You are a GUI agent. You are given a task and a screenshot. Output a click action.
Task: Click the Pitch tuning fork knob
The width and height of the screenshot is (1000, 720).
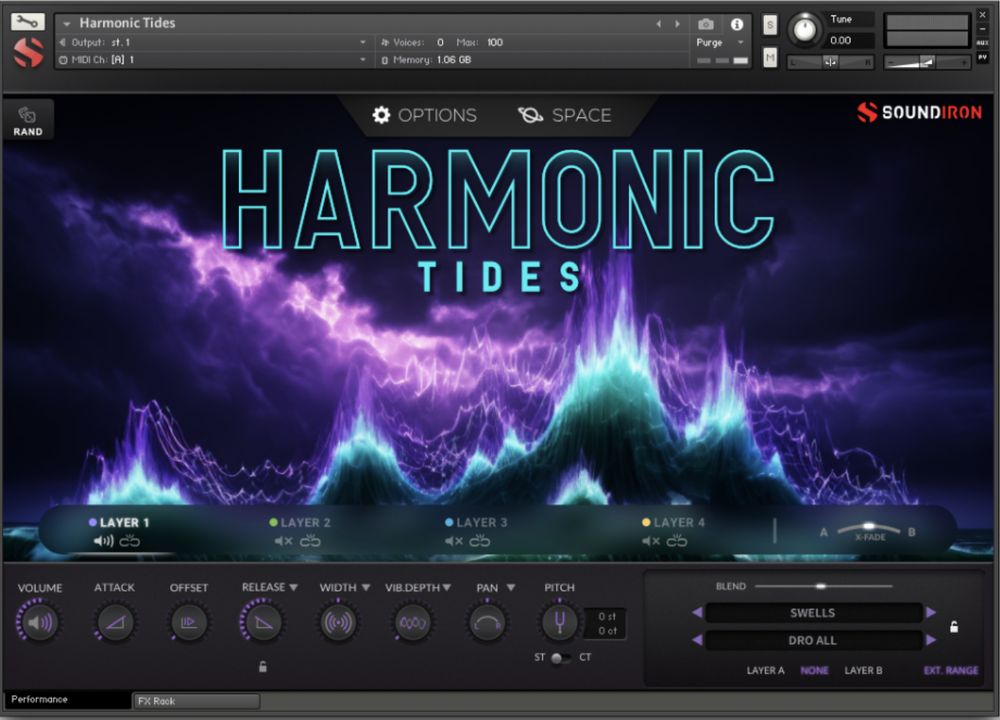559,624
